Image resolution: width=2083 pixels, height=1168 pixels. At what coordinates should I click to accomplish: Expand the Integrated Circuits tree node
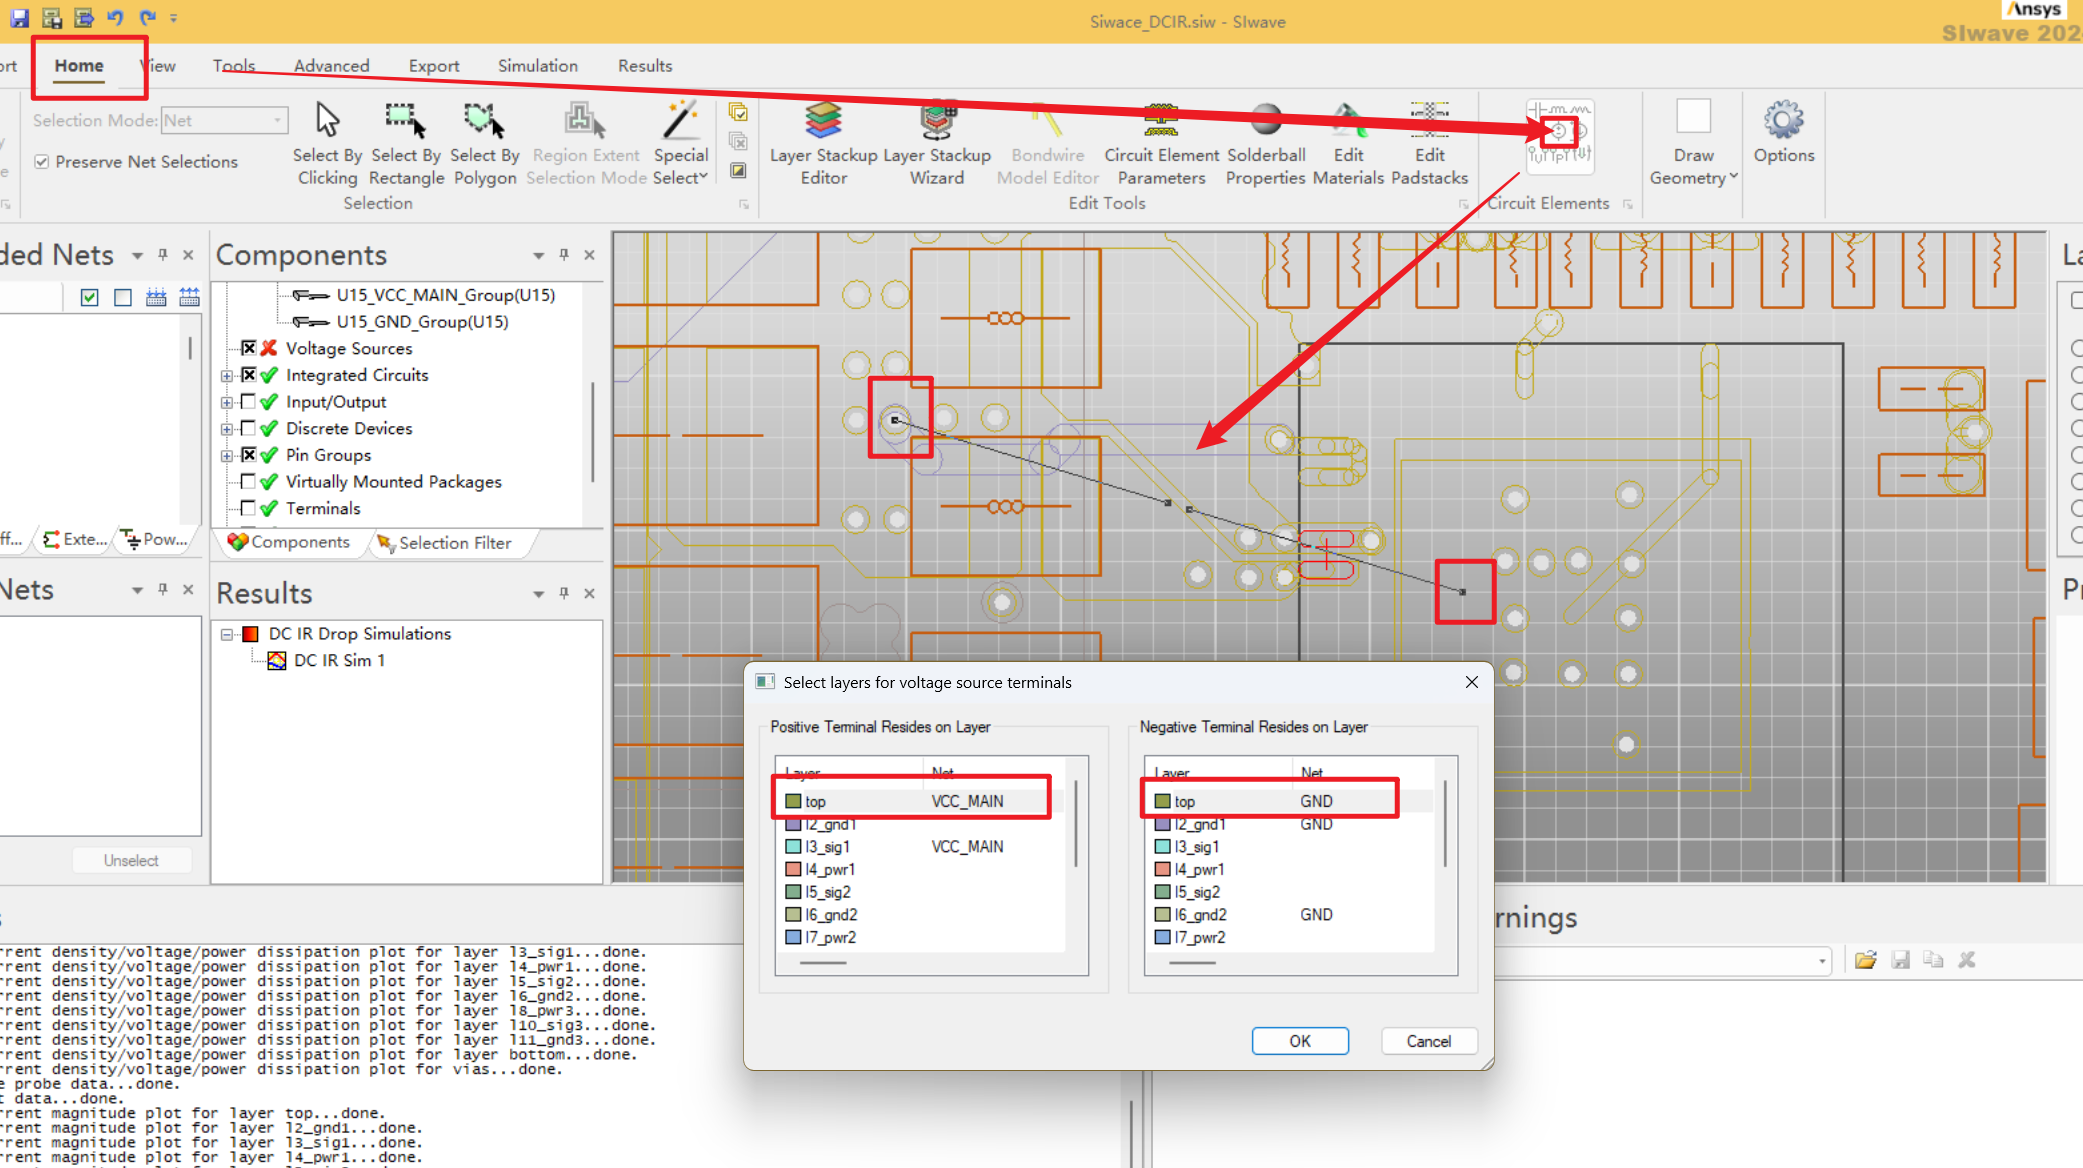point(227,376)
